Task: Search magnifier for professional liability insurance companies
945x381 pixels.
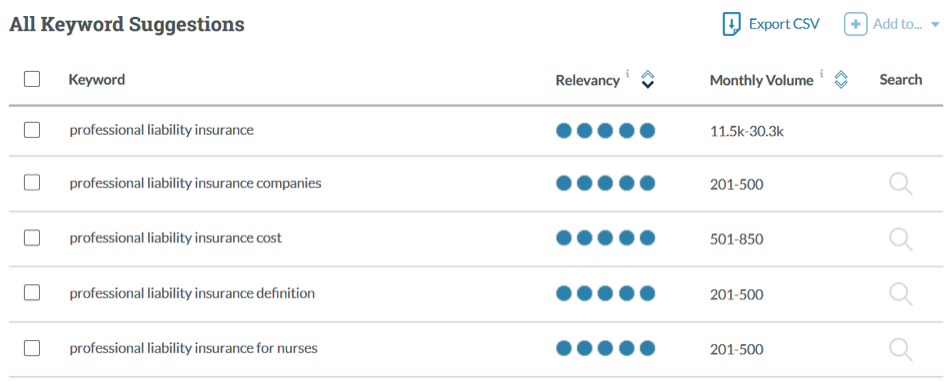Action: [900, 184]
